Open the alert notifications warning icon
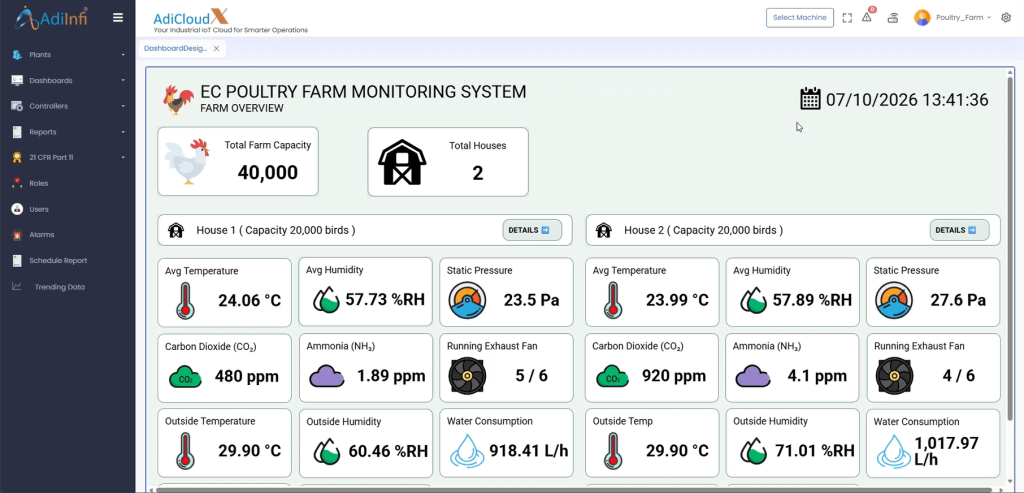The image size is (1024, 493). click(x=867, y=18)
